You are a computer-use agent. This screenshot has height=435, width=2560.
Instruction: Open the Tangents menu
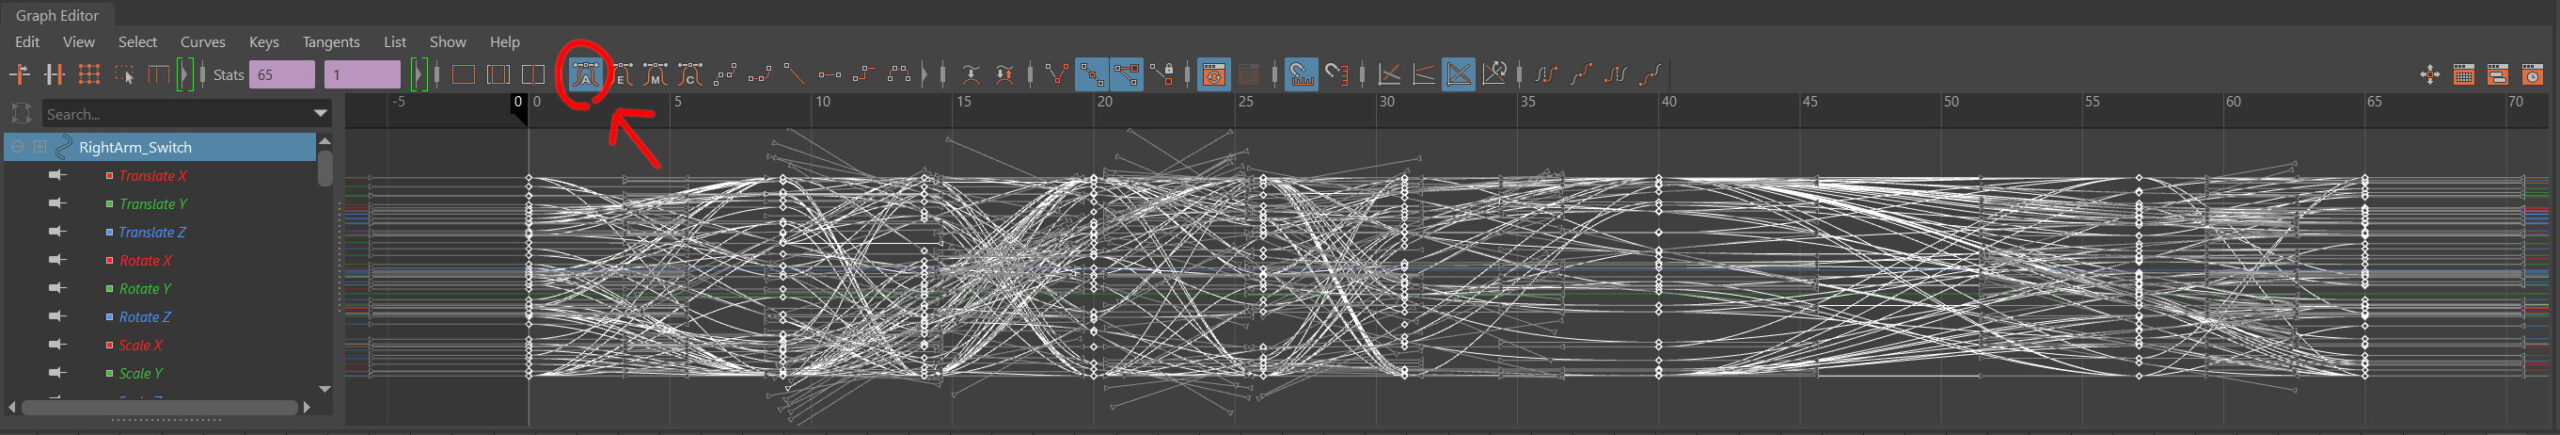pos(331,42)
